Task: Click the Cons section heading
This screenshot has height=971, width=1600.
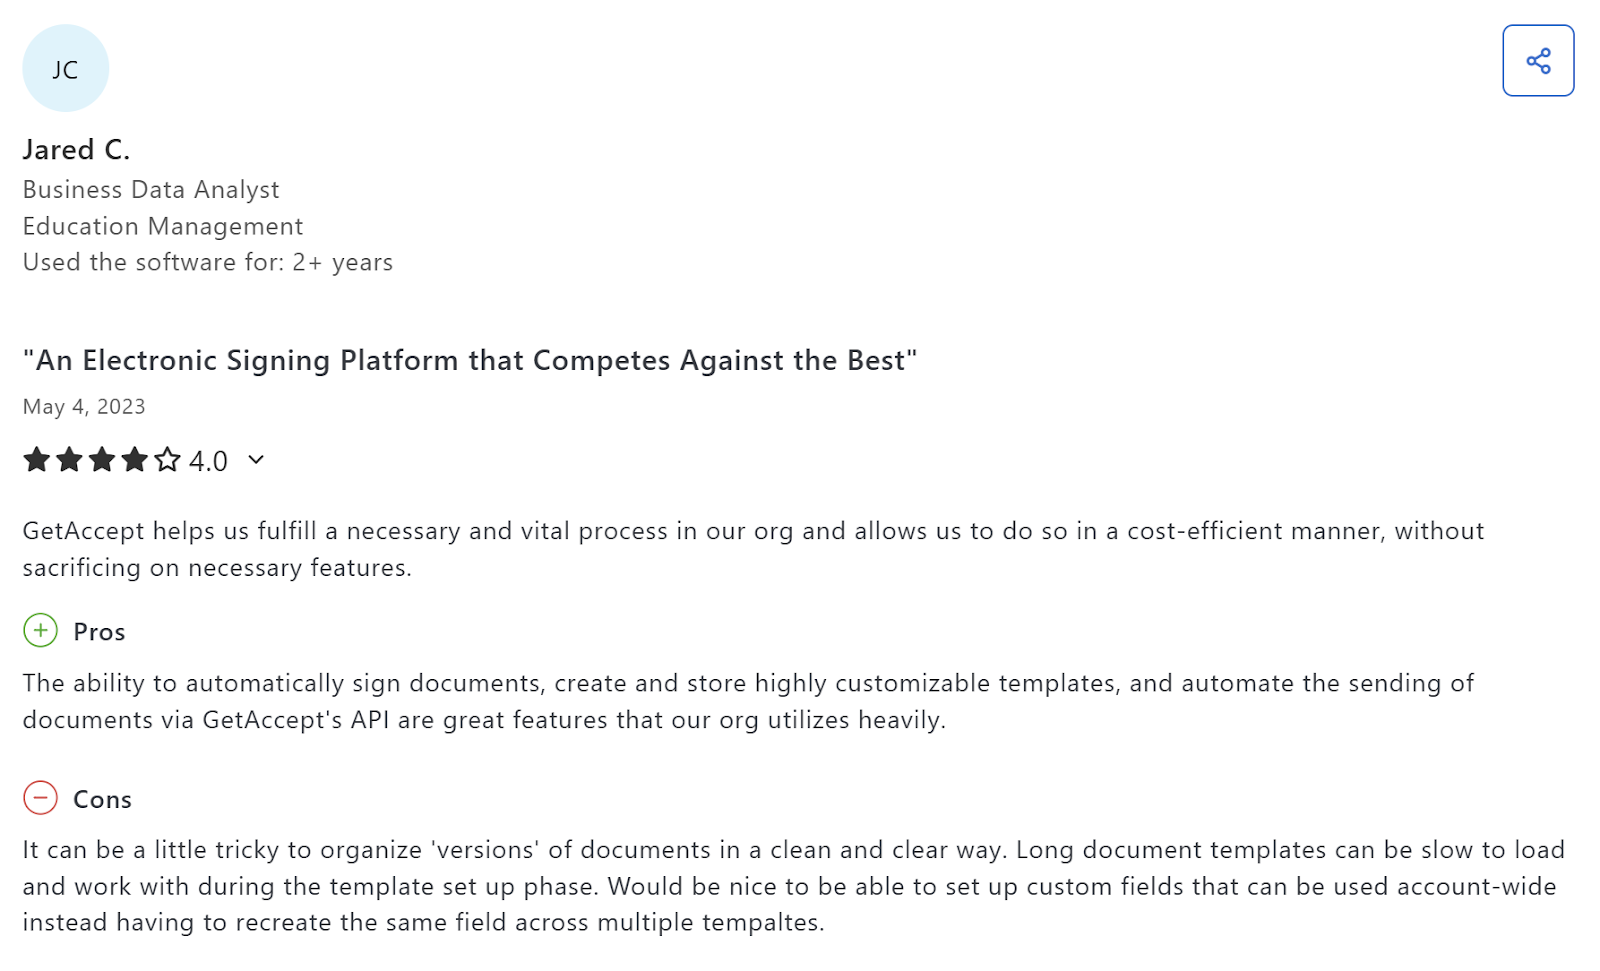Action: tap(102, 799)
